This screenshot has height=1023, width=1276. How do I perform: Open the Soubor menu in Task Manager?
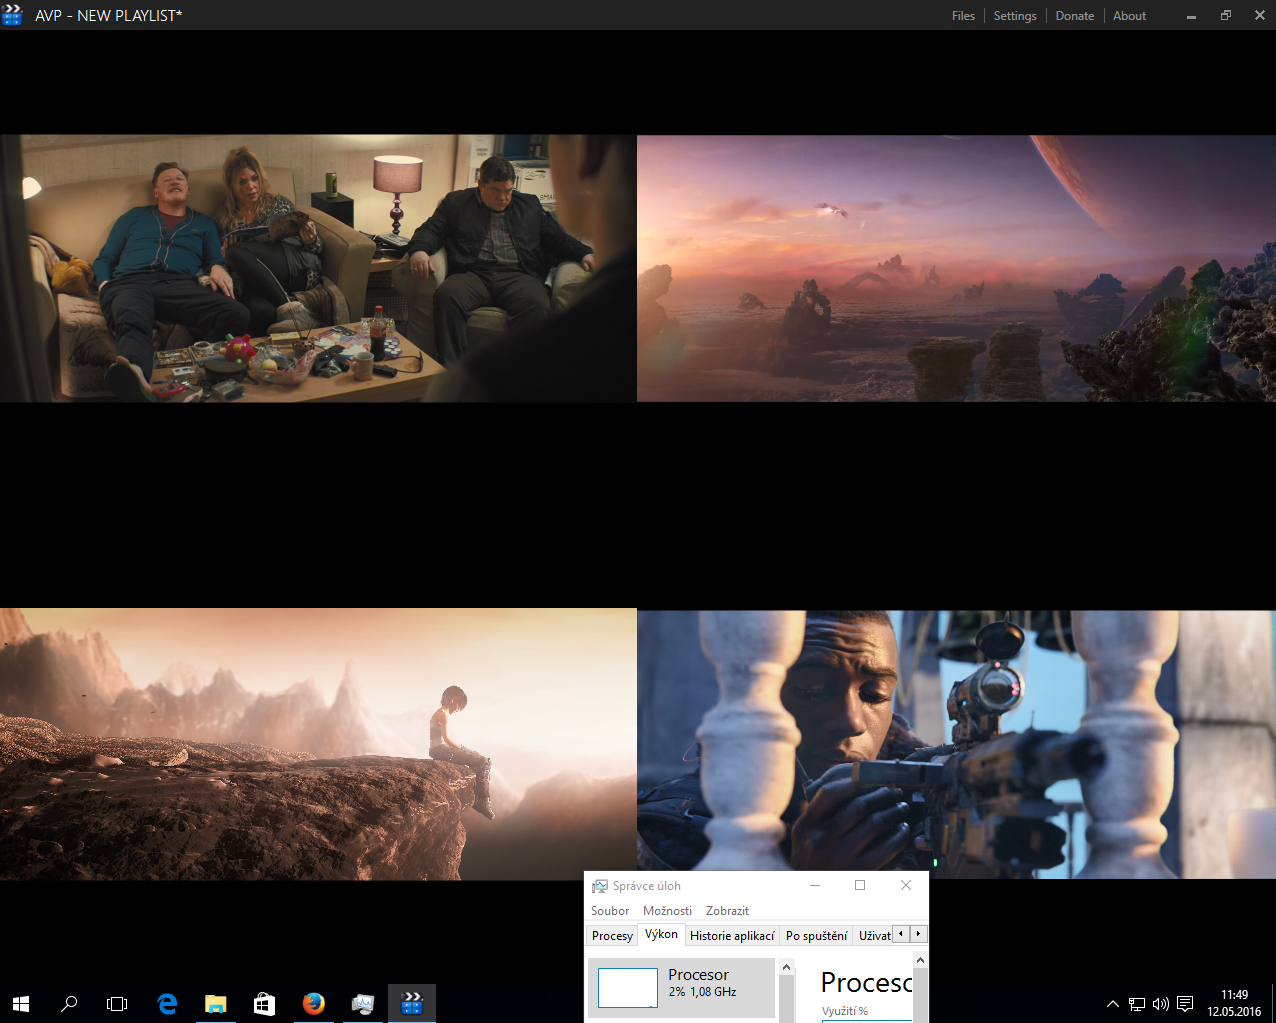tap(610, 911)
